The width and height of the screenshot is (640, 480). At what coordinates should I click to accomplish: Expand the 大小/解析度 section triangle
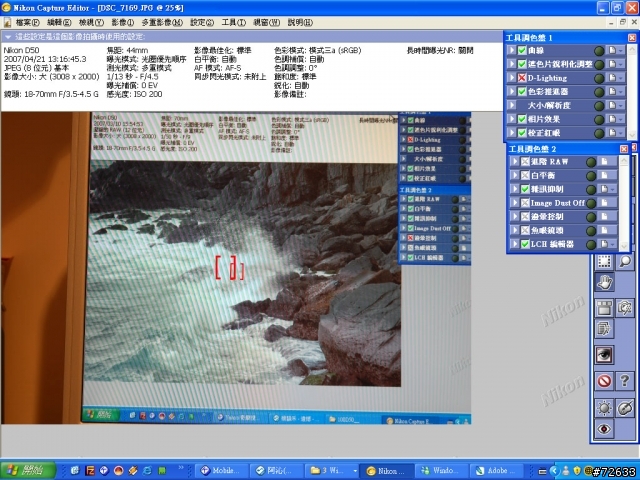(511, 105)
